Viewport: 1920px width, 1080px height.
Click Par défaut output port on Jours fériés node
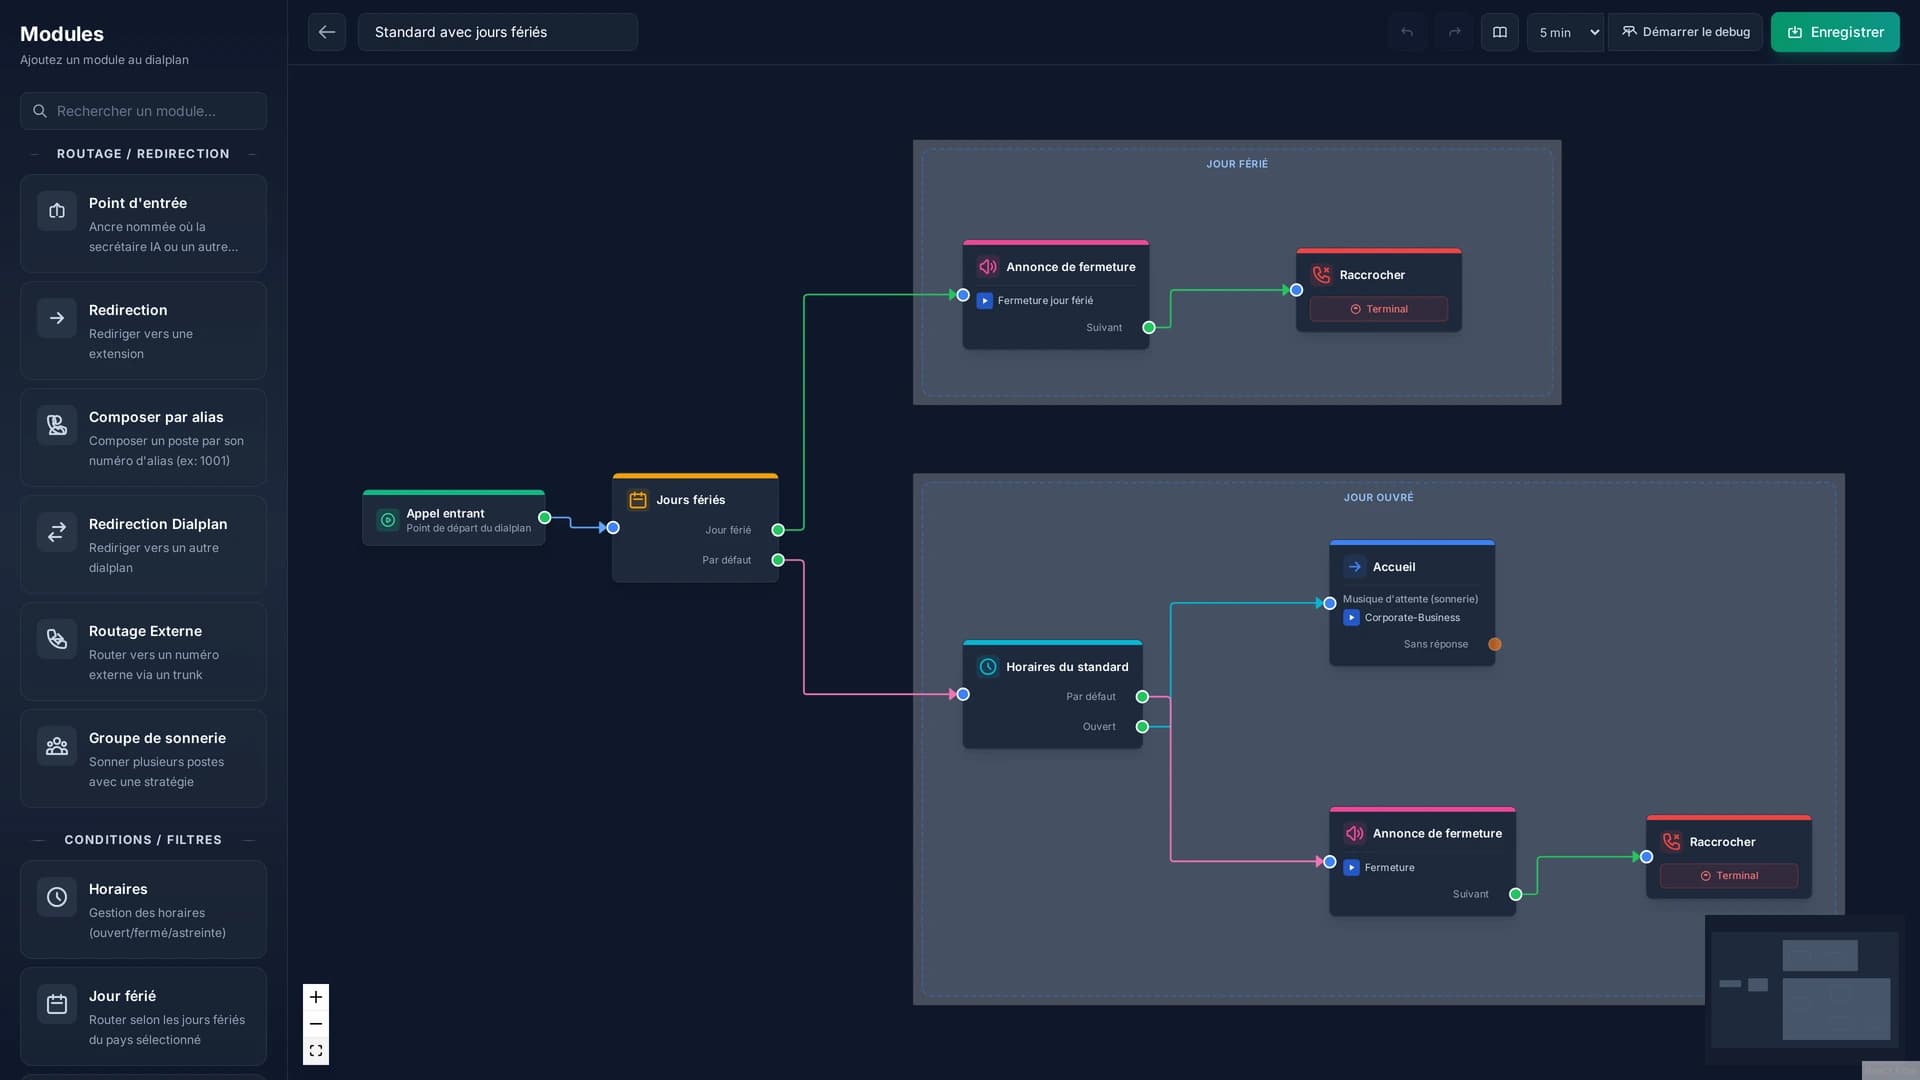(778, 560)
